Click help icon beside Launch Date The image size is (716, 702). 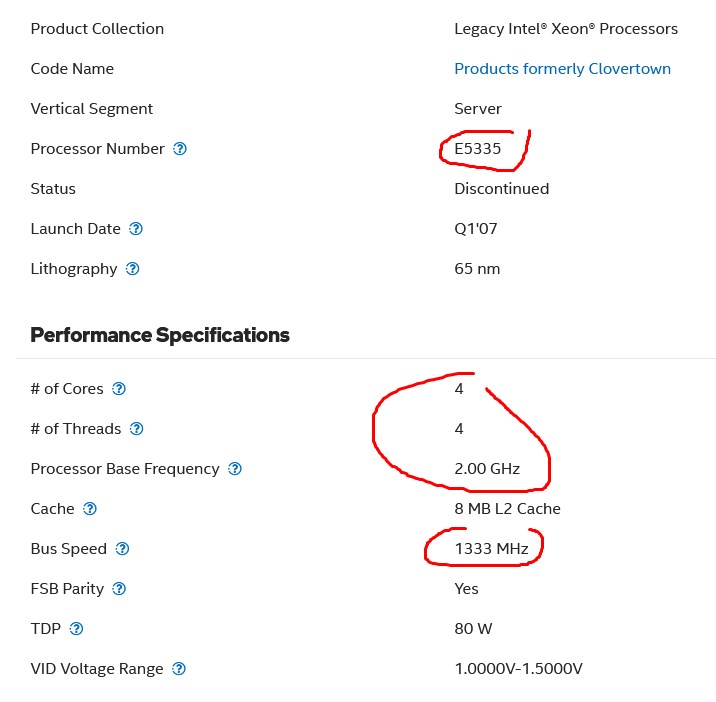click(x=136, y=229)
